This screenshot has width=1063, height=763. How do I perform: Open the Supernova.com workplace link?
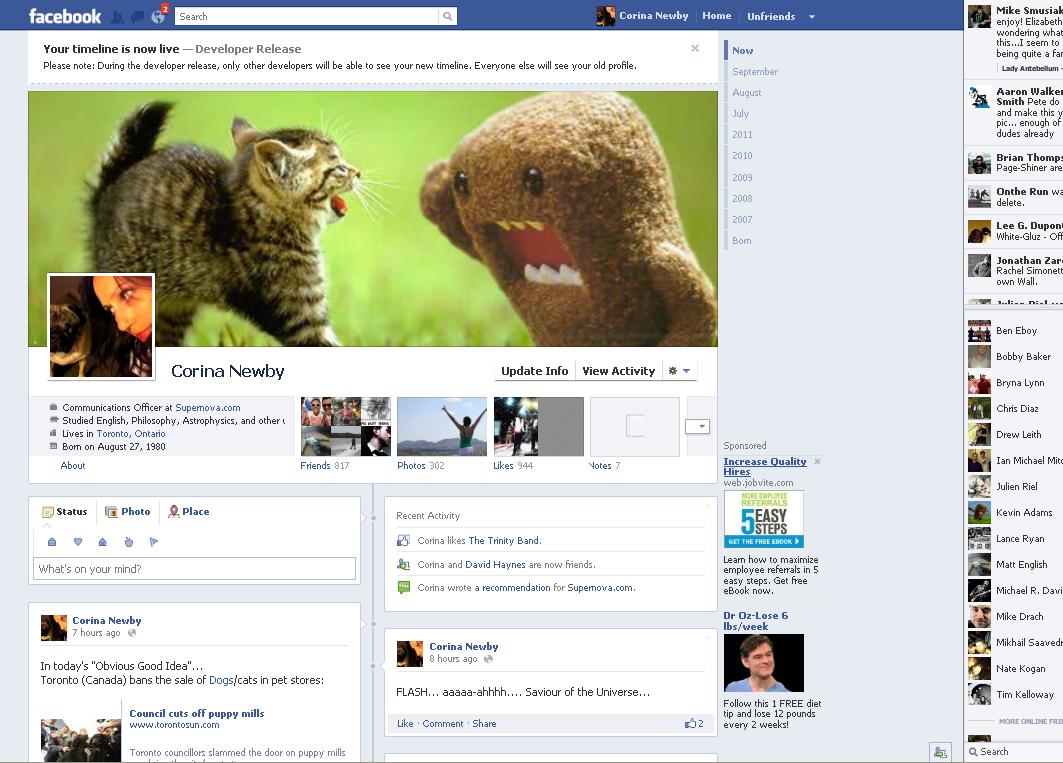pos(207,408)
